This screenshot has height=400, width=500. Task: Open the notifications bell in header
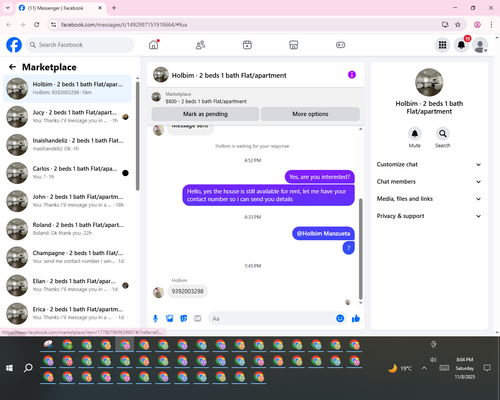pyautogui.click(x=461, y=45)
